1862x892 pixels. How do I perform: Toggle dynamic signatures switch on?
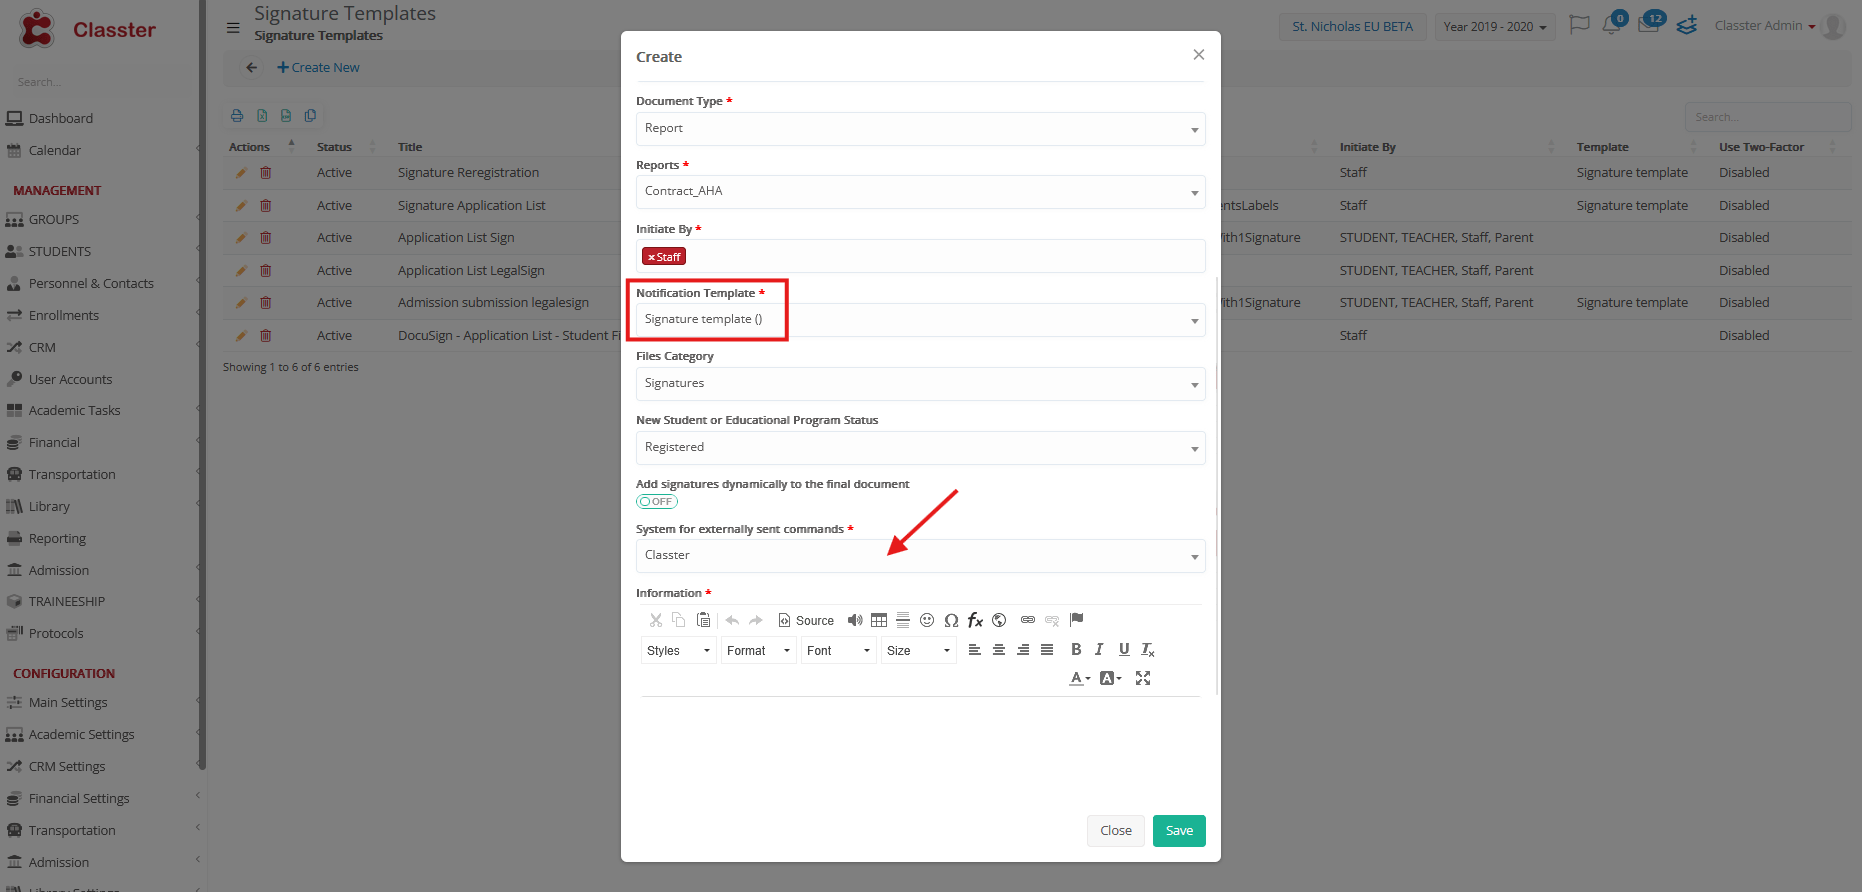click(657, 502)
